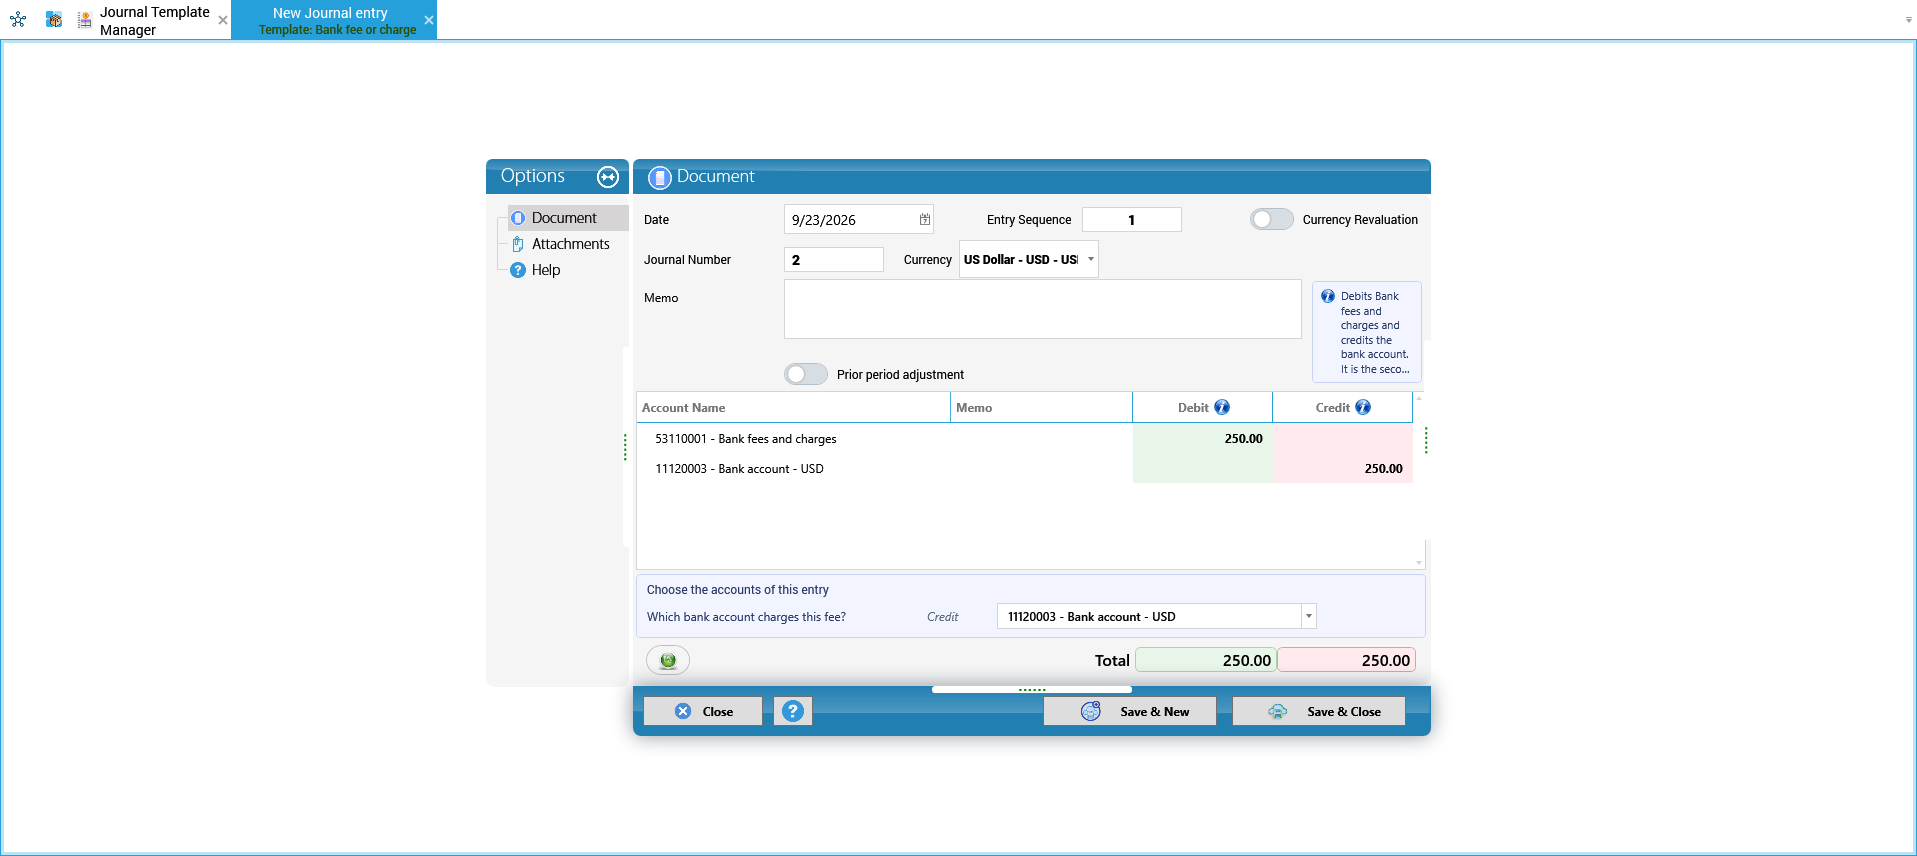This screenshot has height=856, width=1917.
Task: Select the New Journal entry tab
Action: [334, 20]
